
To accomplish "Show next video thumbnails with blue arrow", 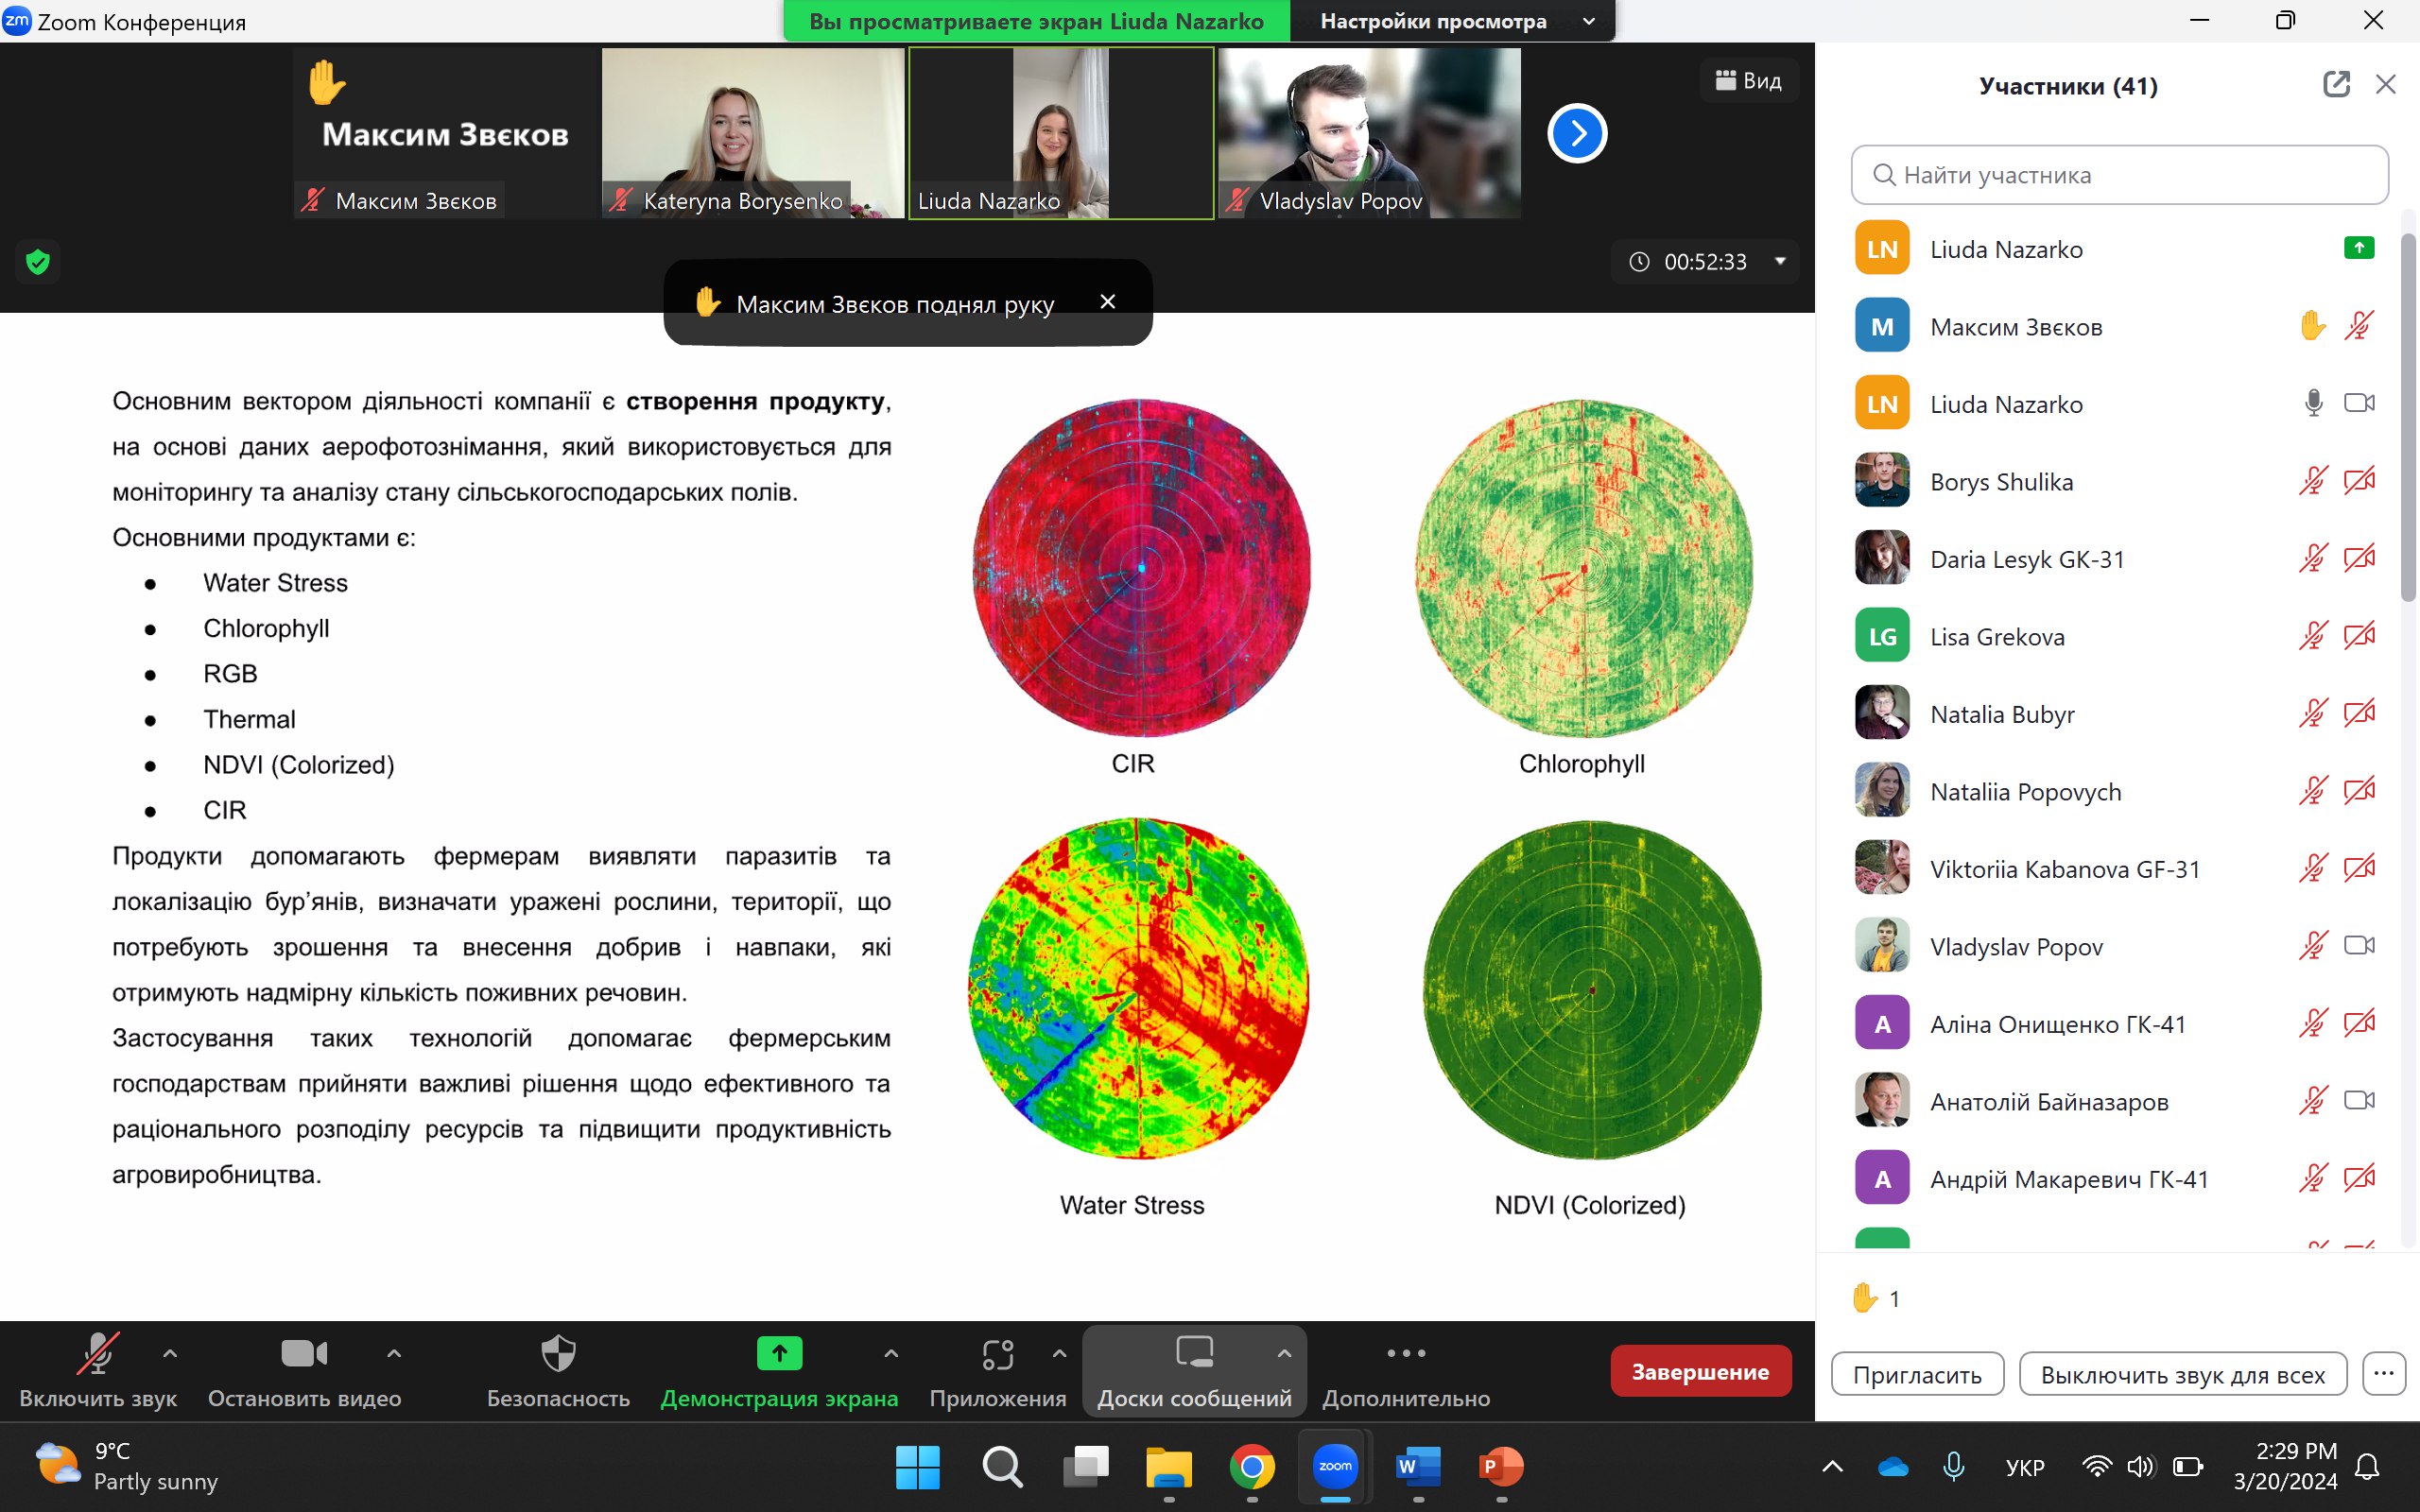I will pyautogui.click(x=1576, y=133).
